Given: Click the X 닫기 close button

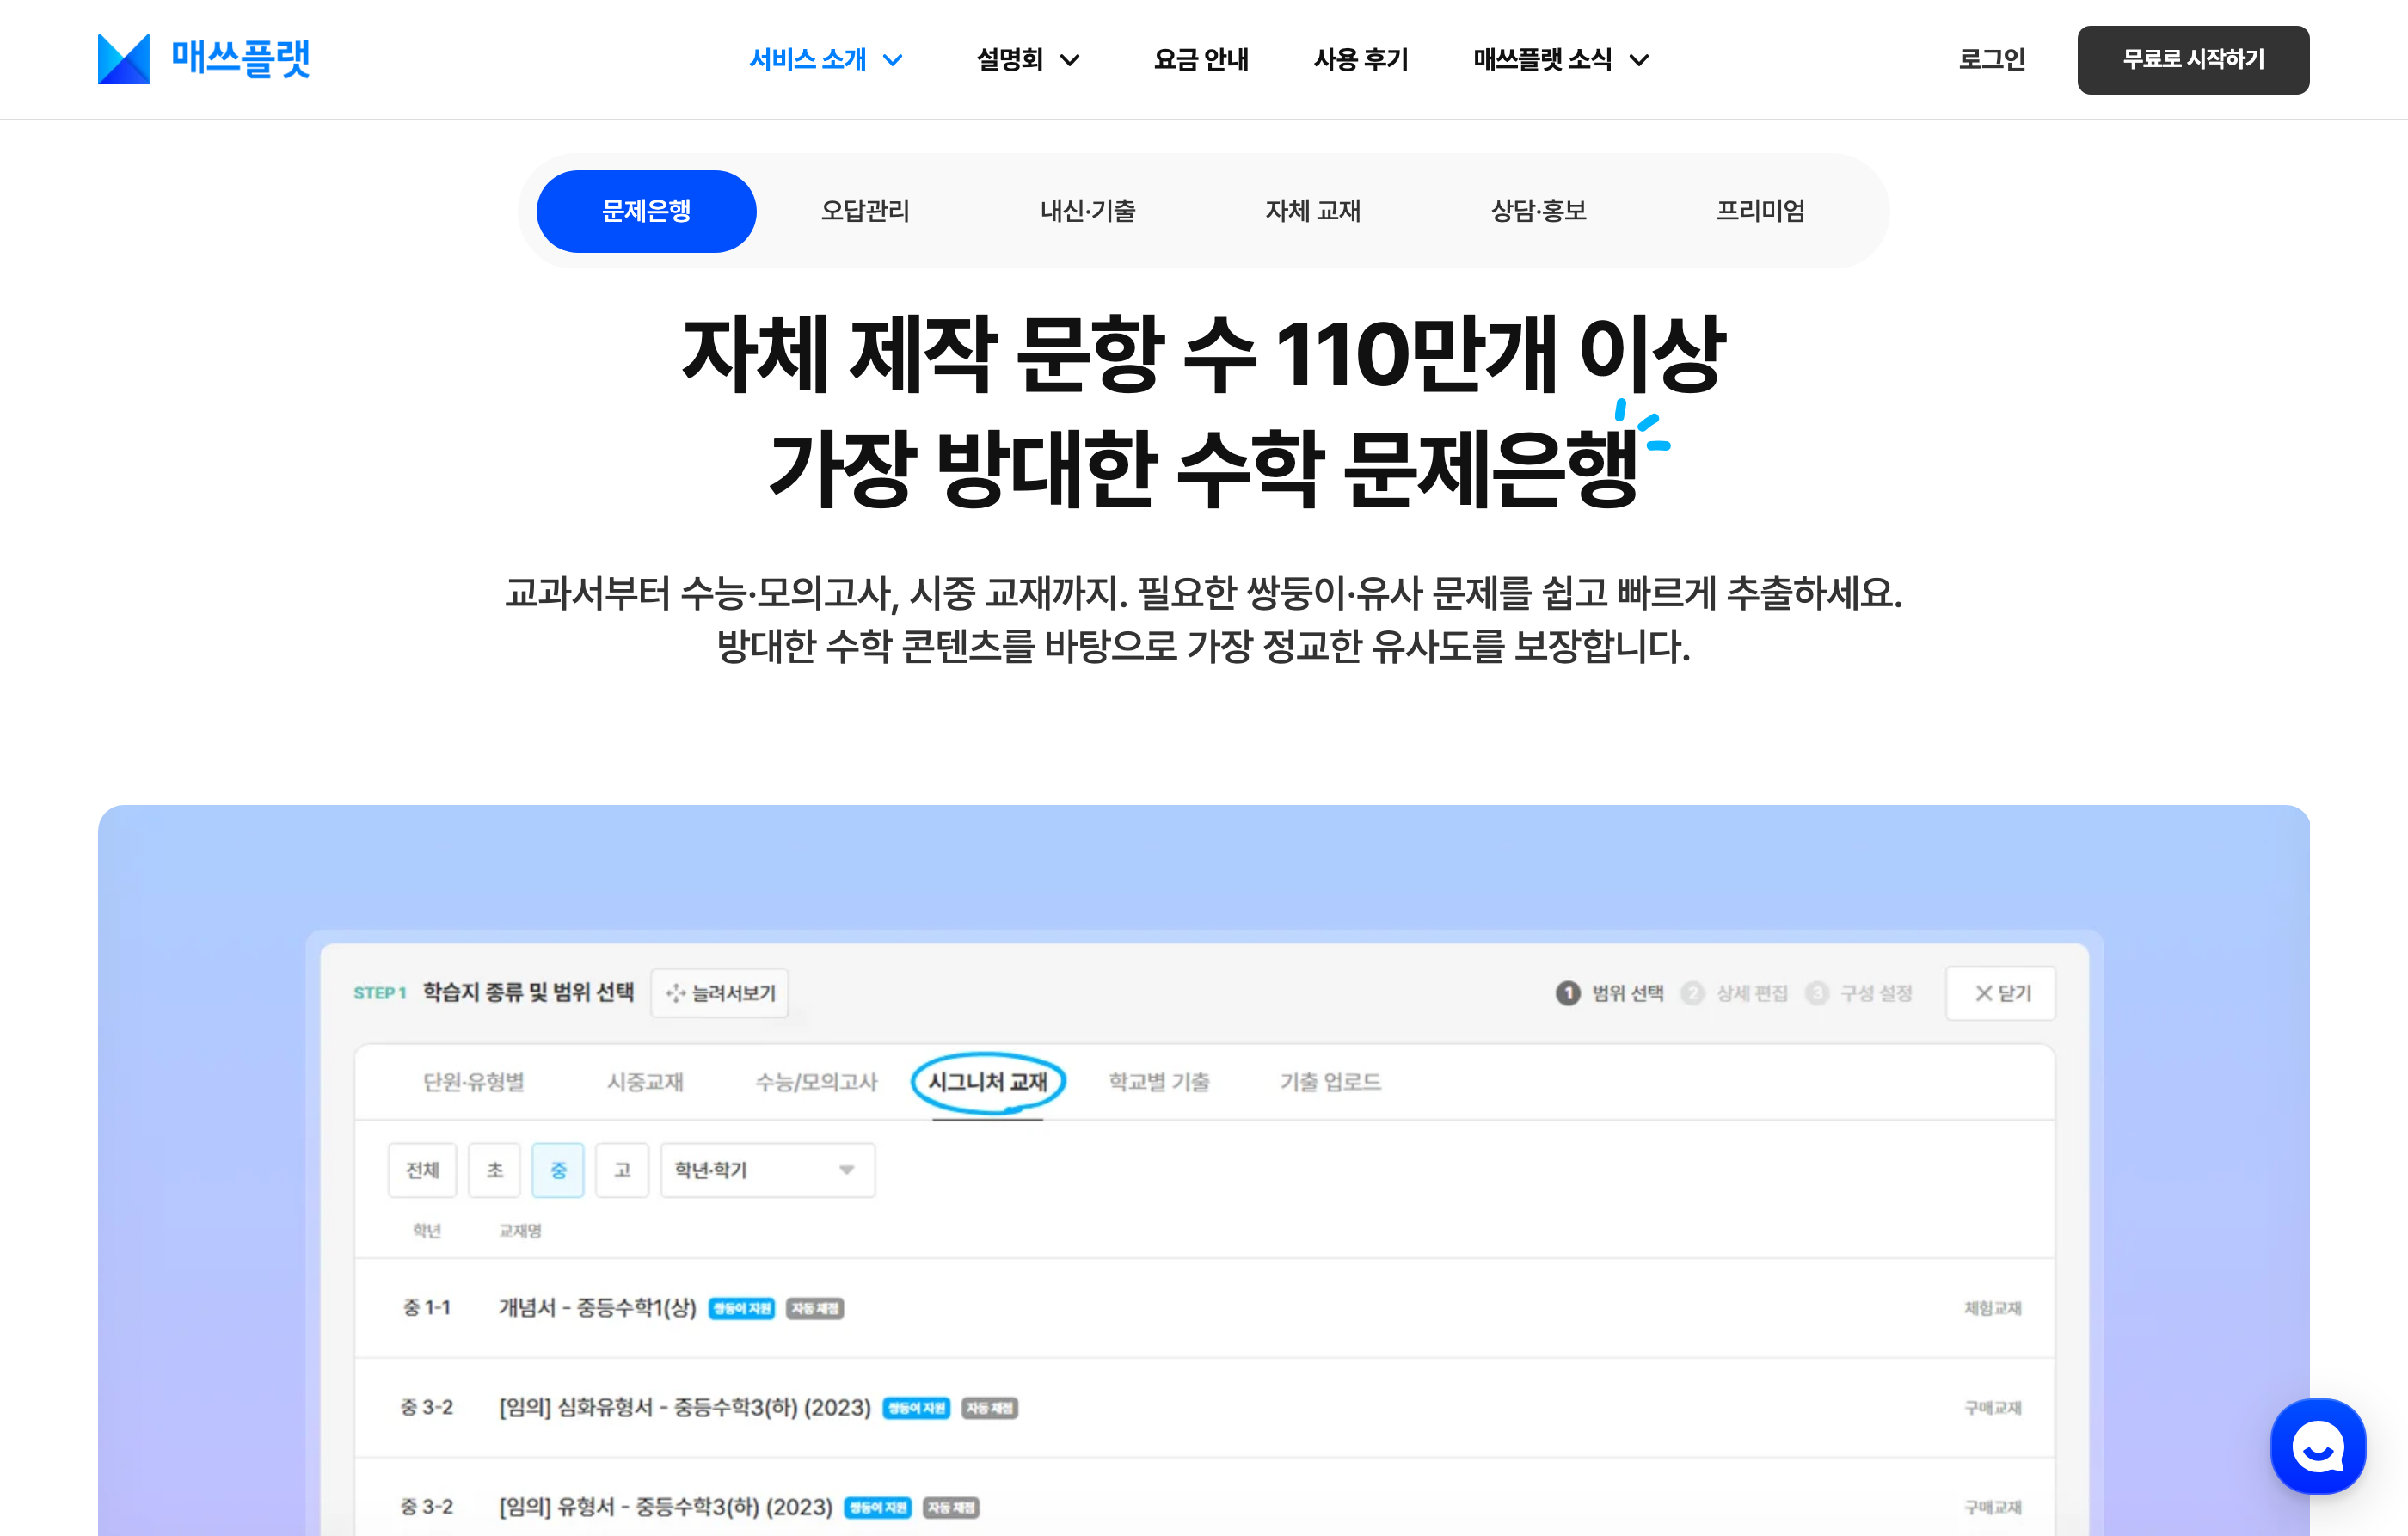Looking at the screenshot, I should (2001, 993).
